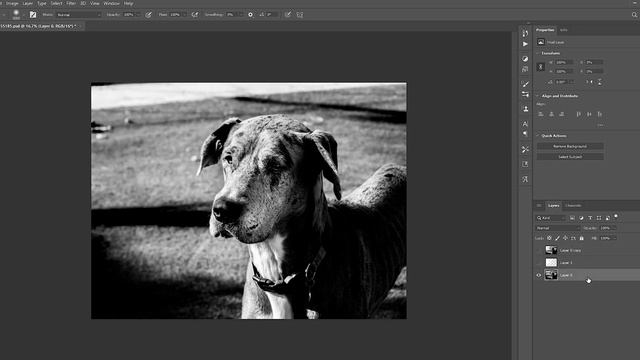Viewport: 640px width, 360px height.
Task: Open the History panel icon
Action: [x=525, y=33]
